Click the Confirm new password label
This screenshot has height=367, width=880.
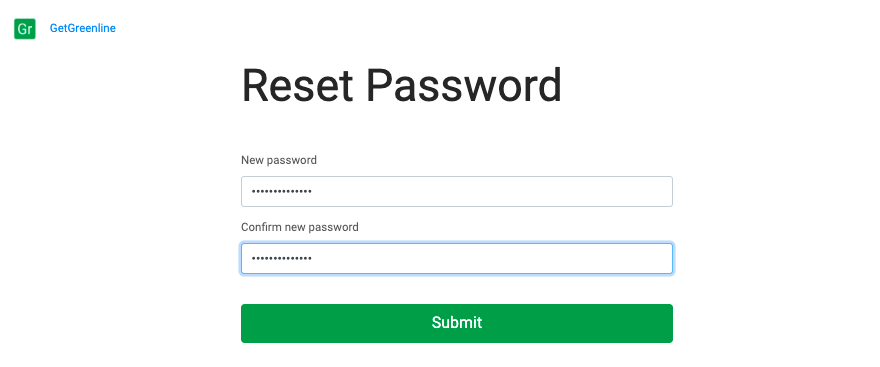click(300, 227)
